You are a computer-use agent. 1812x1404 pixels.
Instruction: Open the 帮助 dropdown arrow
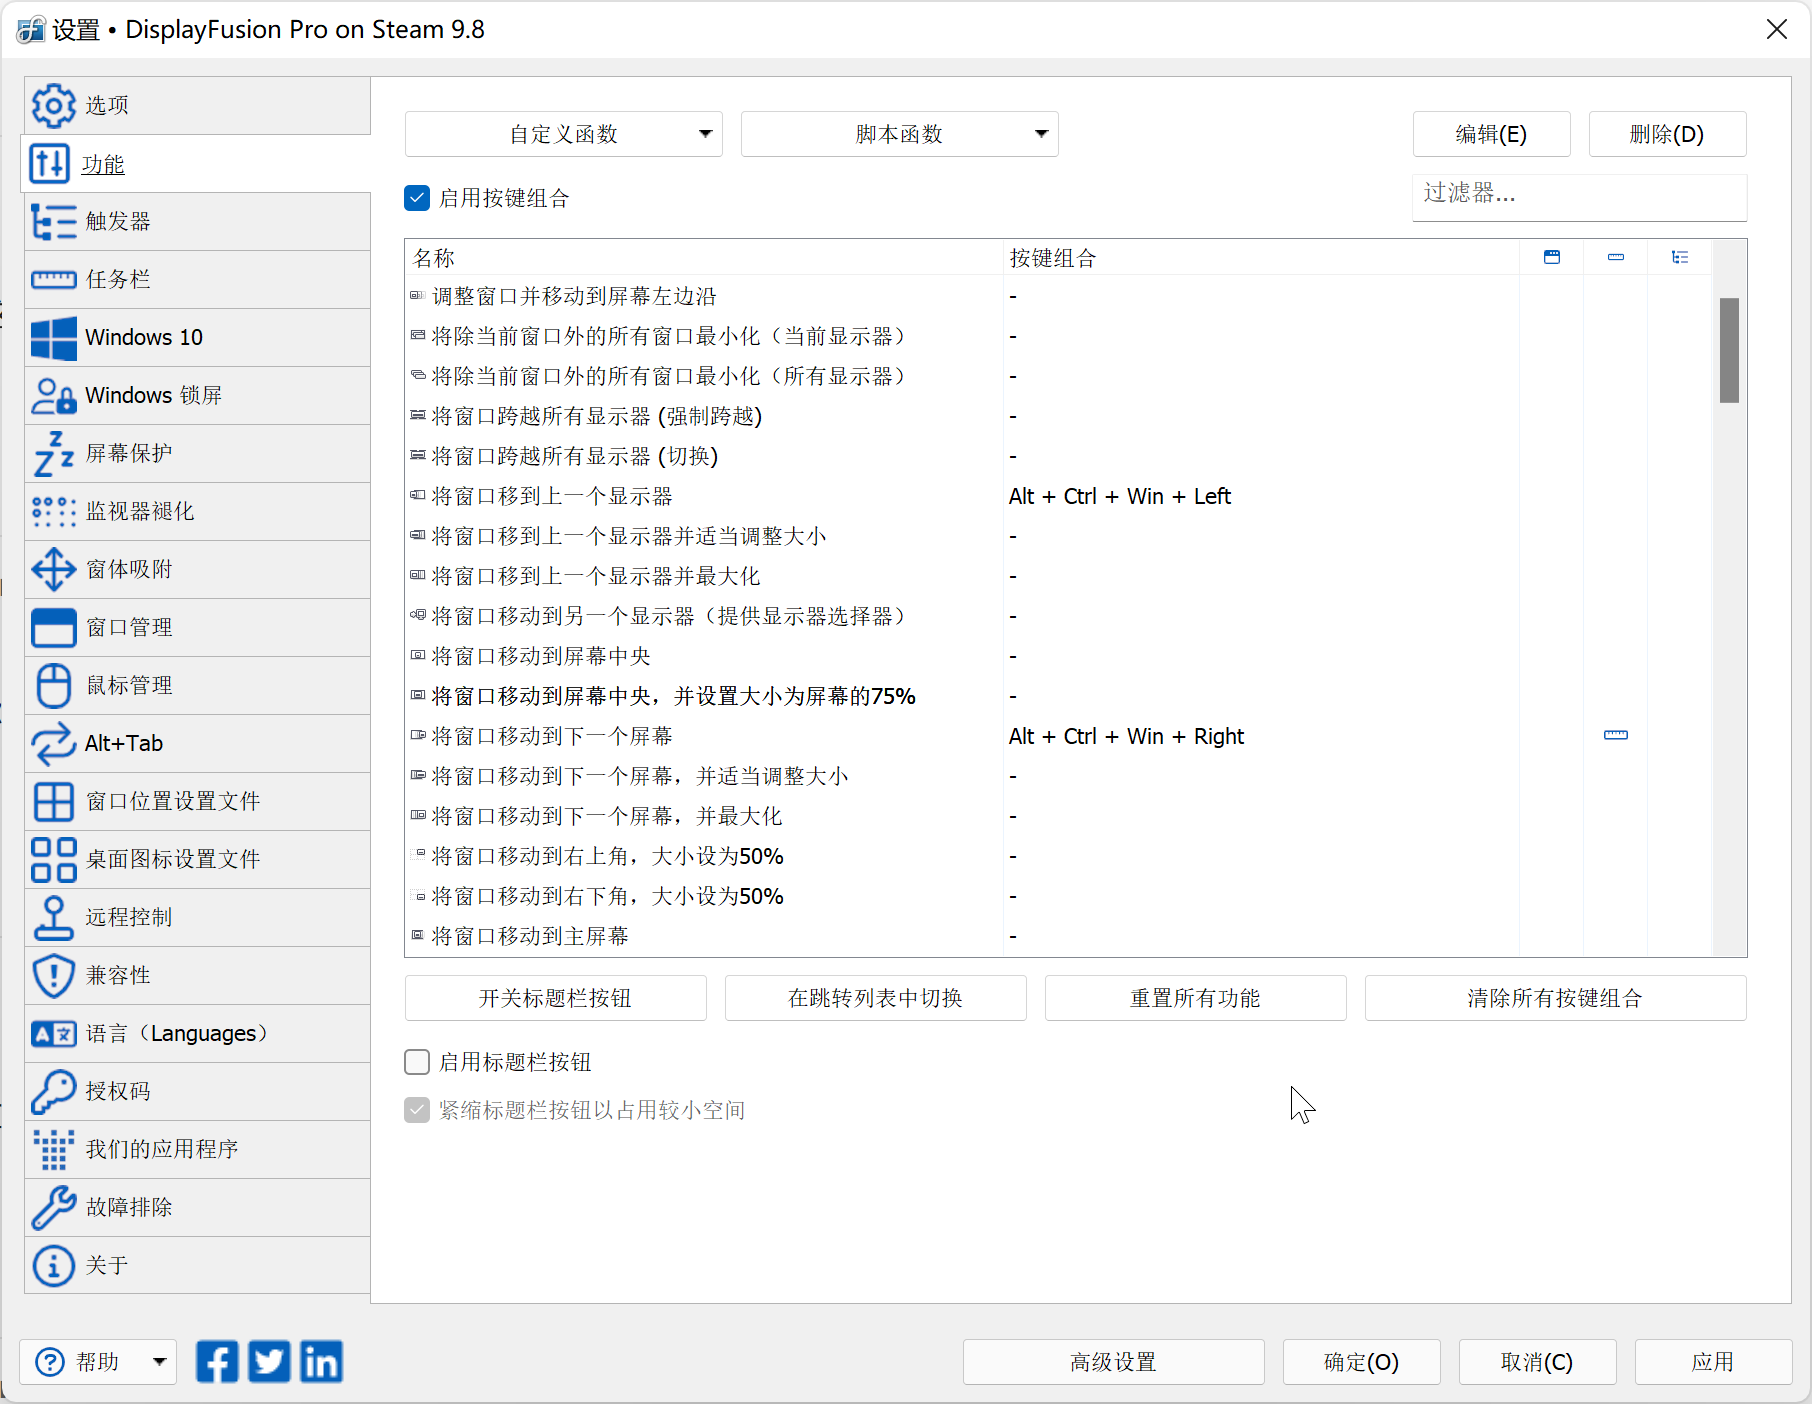coord(159,1362)
